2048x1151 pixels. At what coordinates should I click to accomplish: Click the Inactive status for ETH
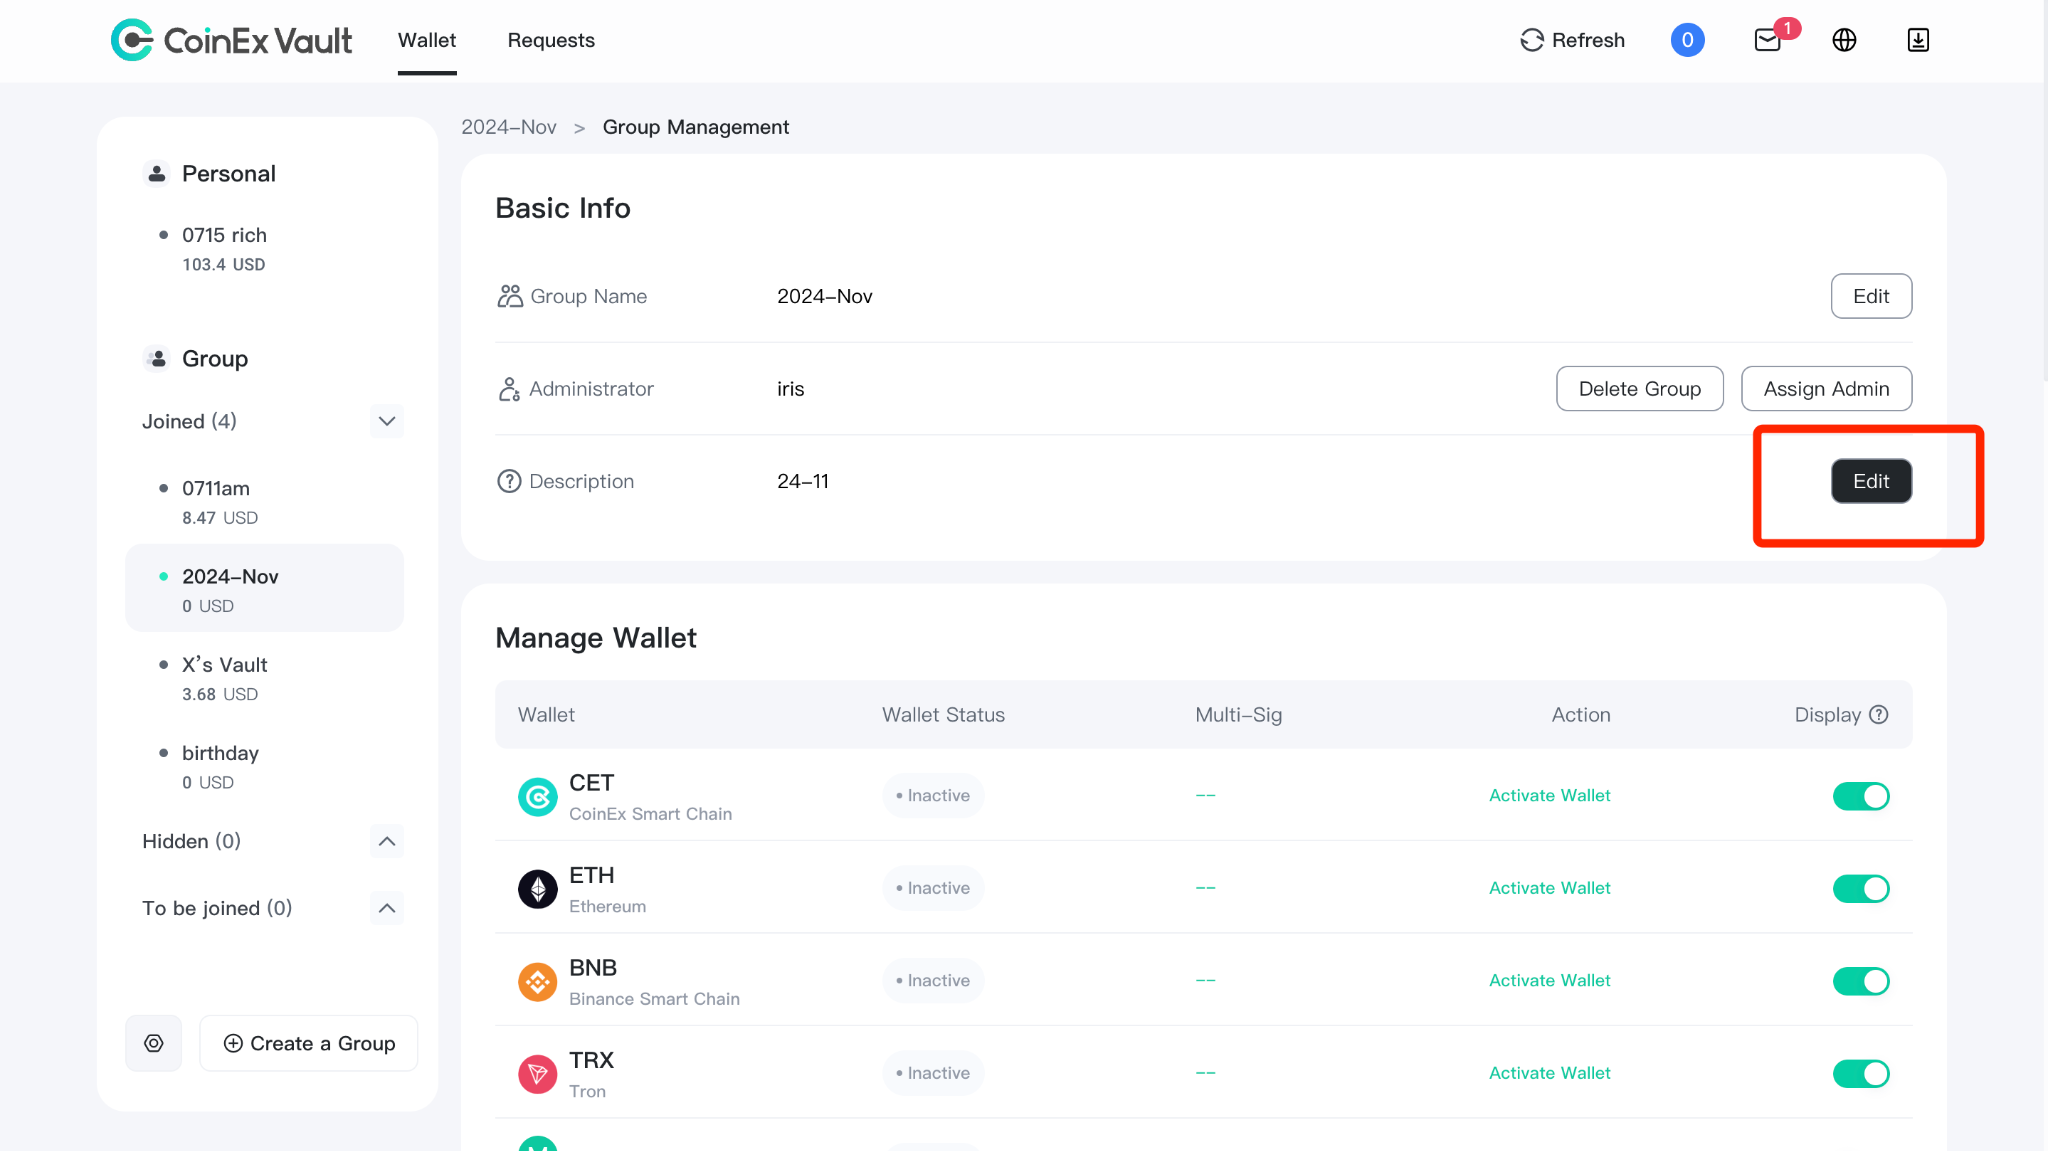[x=933, y=888]
